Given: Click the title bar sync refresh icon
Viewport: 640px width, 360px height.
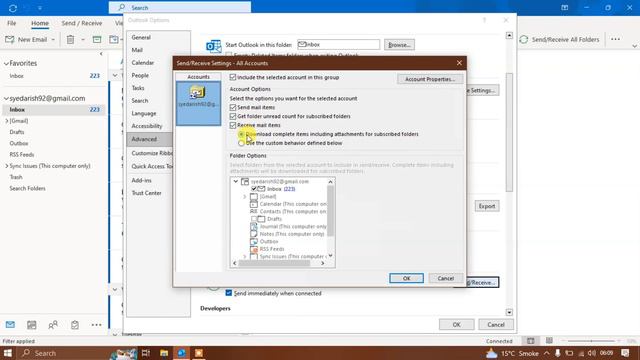Looking at the screenshot, I should [13, 8].
